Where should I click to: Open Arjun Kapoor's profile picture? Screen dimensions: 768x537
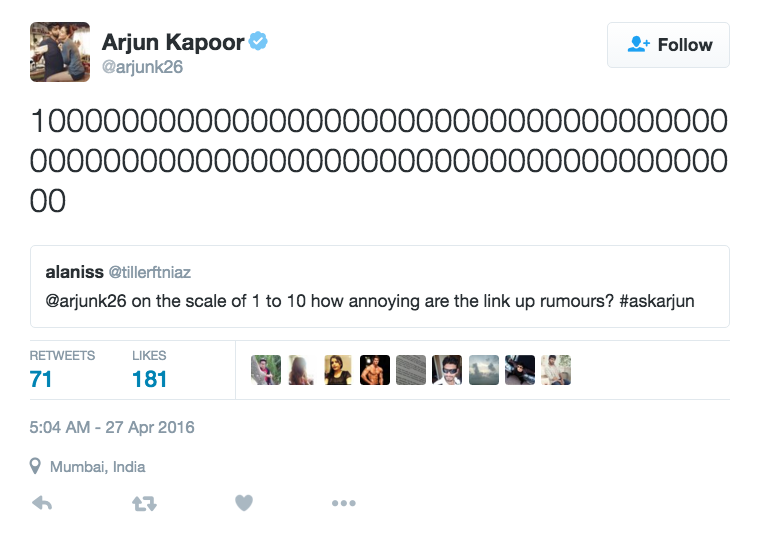(60, 52)
